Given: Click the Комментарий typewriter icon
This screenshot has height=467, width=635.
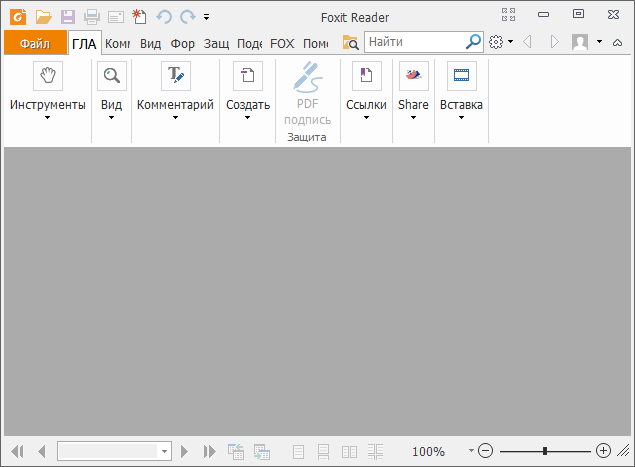Looking at the screenshot, I should click(x=176, y=76).
